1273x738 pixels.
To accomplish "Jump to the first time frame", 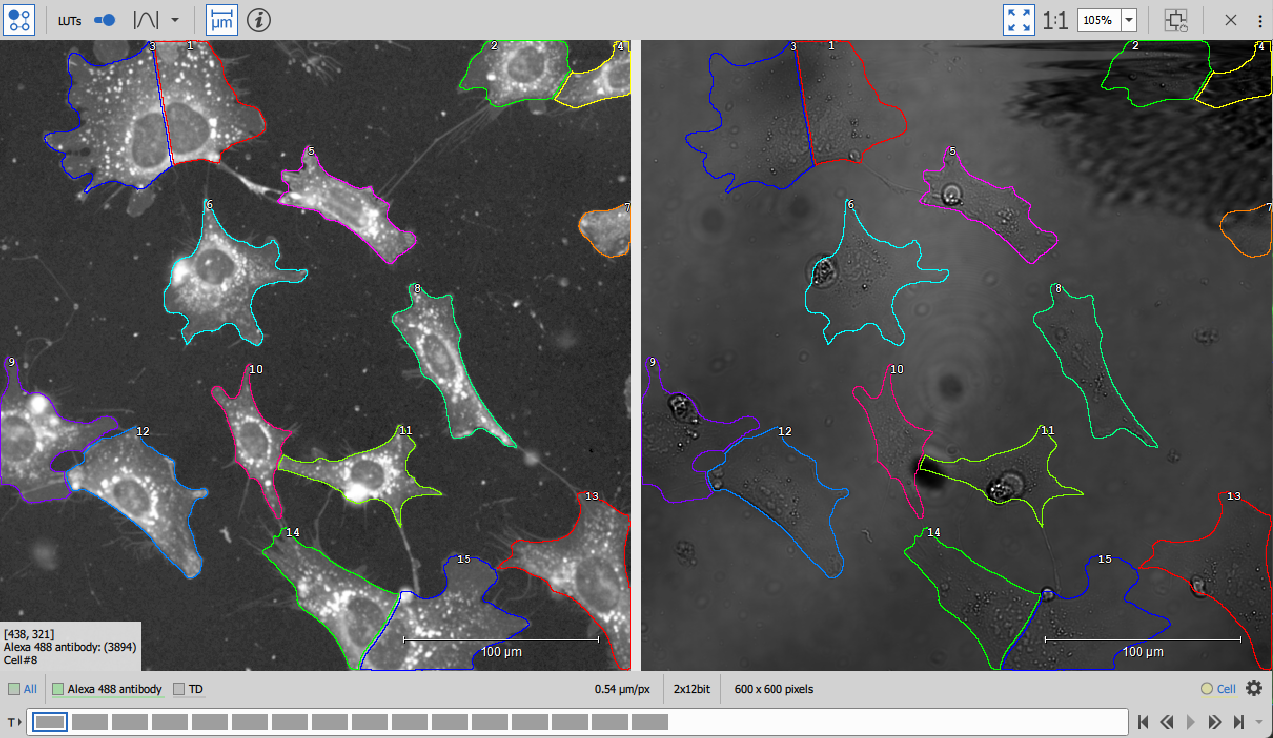I will [1143, 722].
